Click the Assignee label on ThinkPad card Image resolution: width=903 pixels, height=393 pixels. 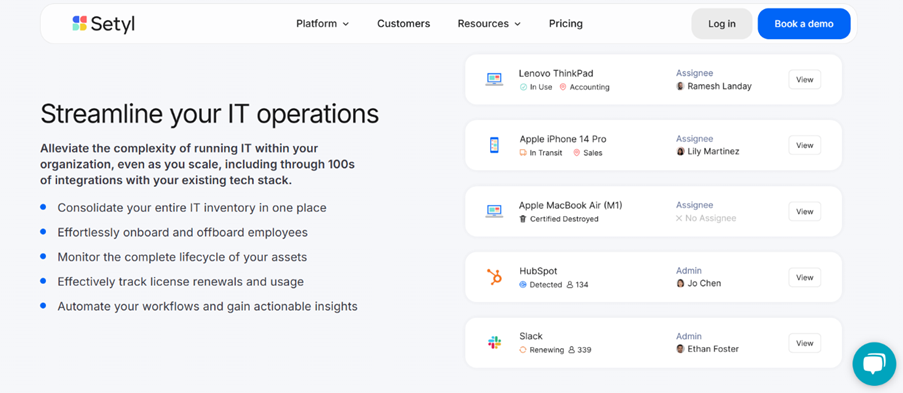point(694,73)
